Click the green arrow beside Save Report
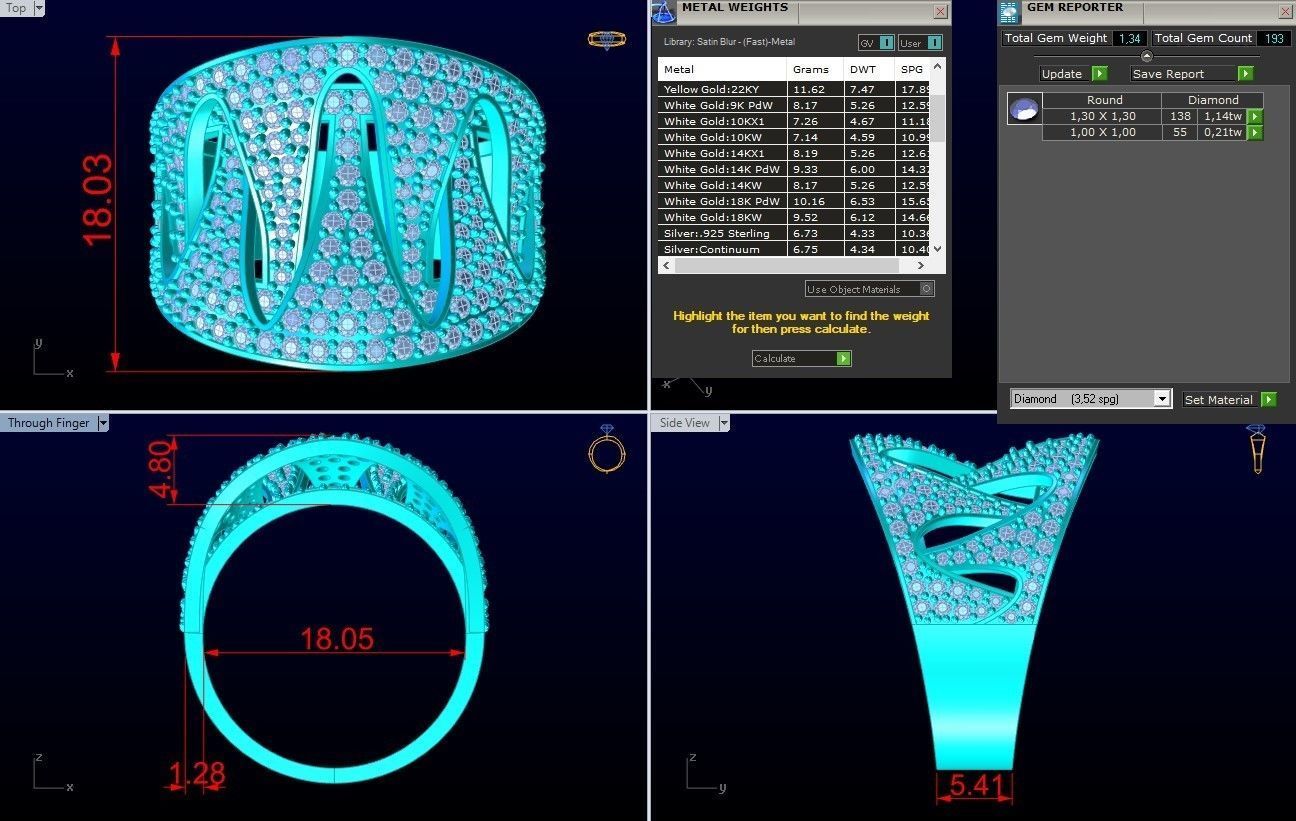The height and width of the screenshot is (821, 1296). (1245, 74)
